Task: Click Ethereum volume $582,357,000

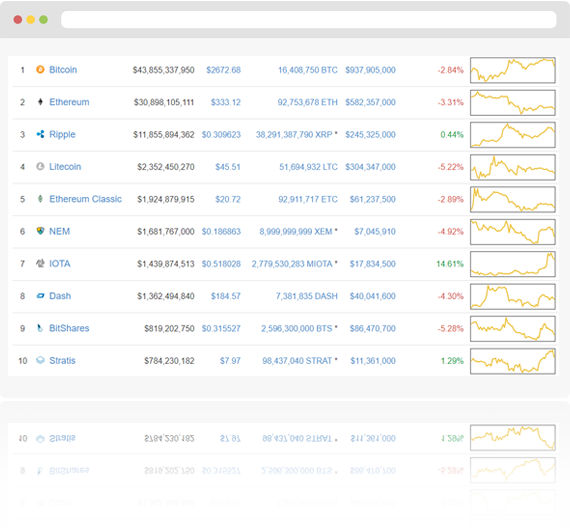Action: 370,103
